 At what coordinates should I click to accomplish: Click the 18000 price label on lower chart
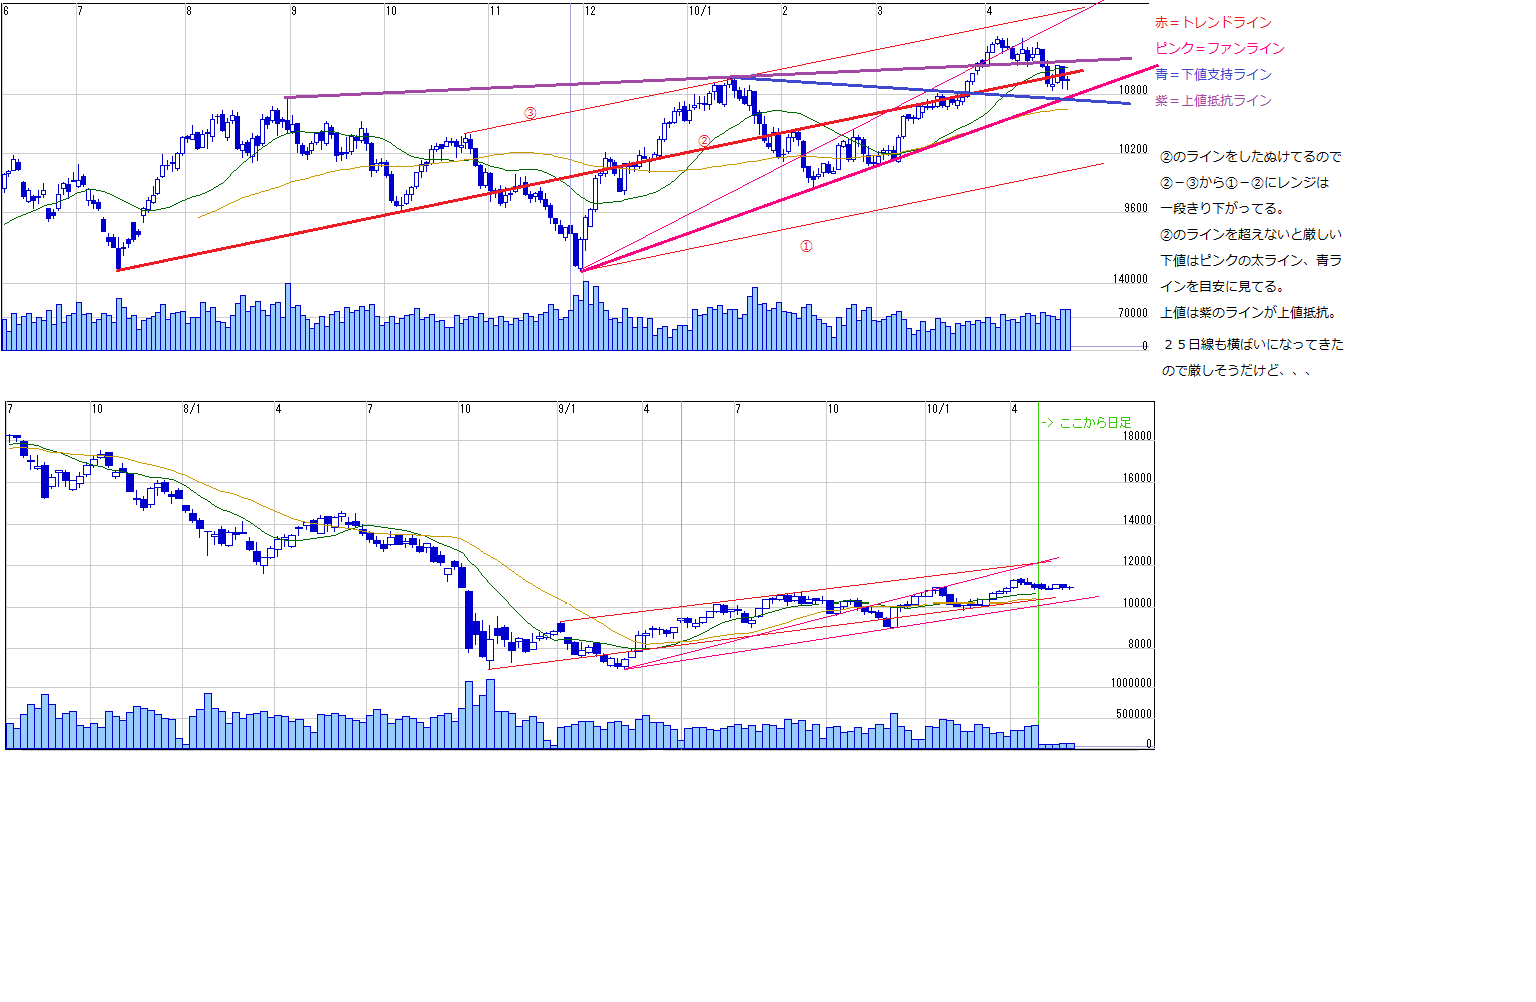pyautogui.click(x=1137, y=436)
